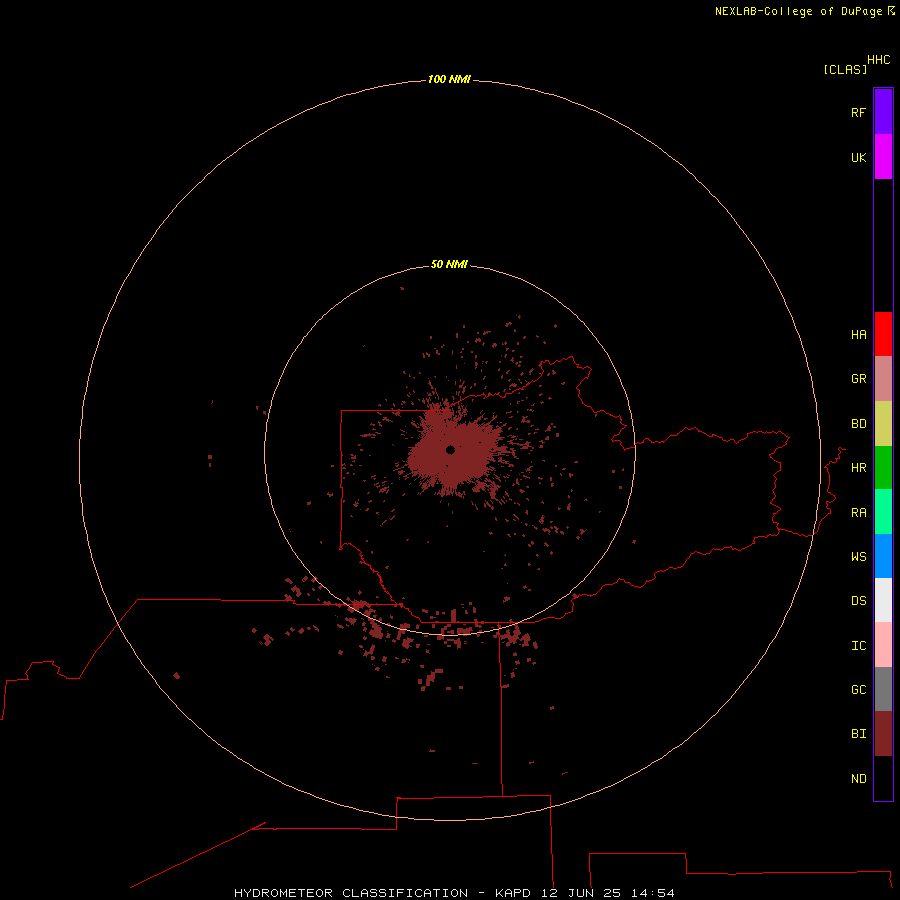900x900 pixels.
Task: Click the RA legend label
Action: point(859,513)
